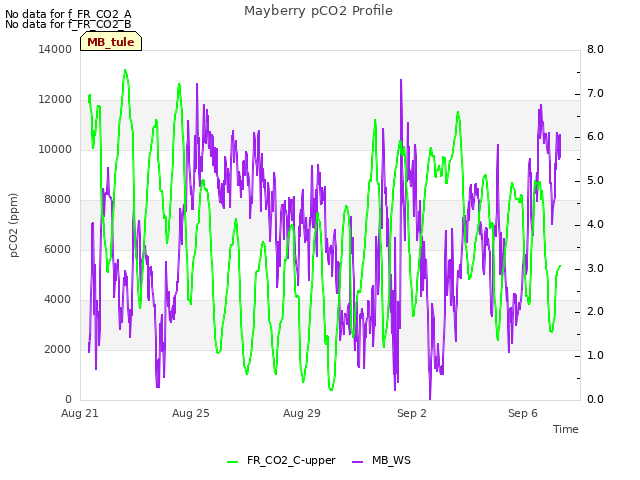640x480 pixels.
Task: Click the 'No data for f_FR_CO2_A' message
Action: [x=68, y=14]
